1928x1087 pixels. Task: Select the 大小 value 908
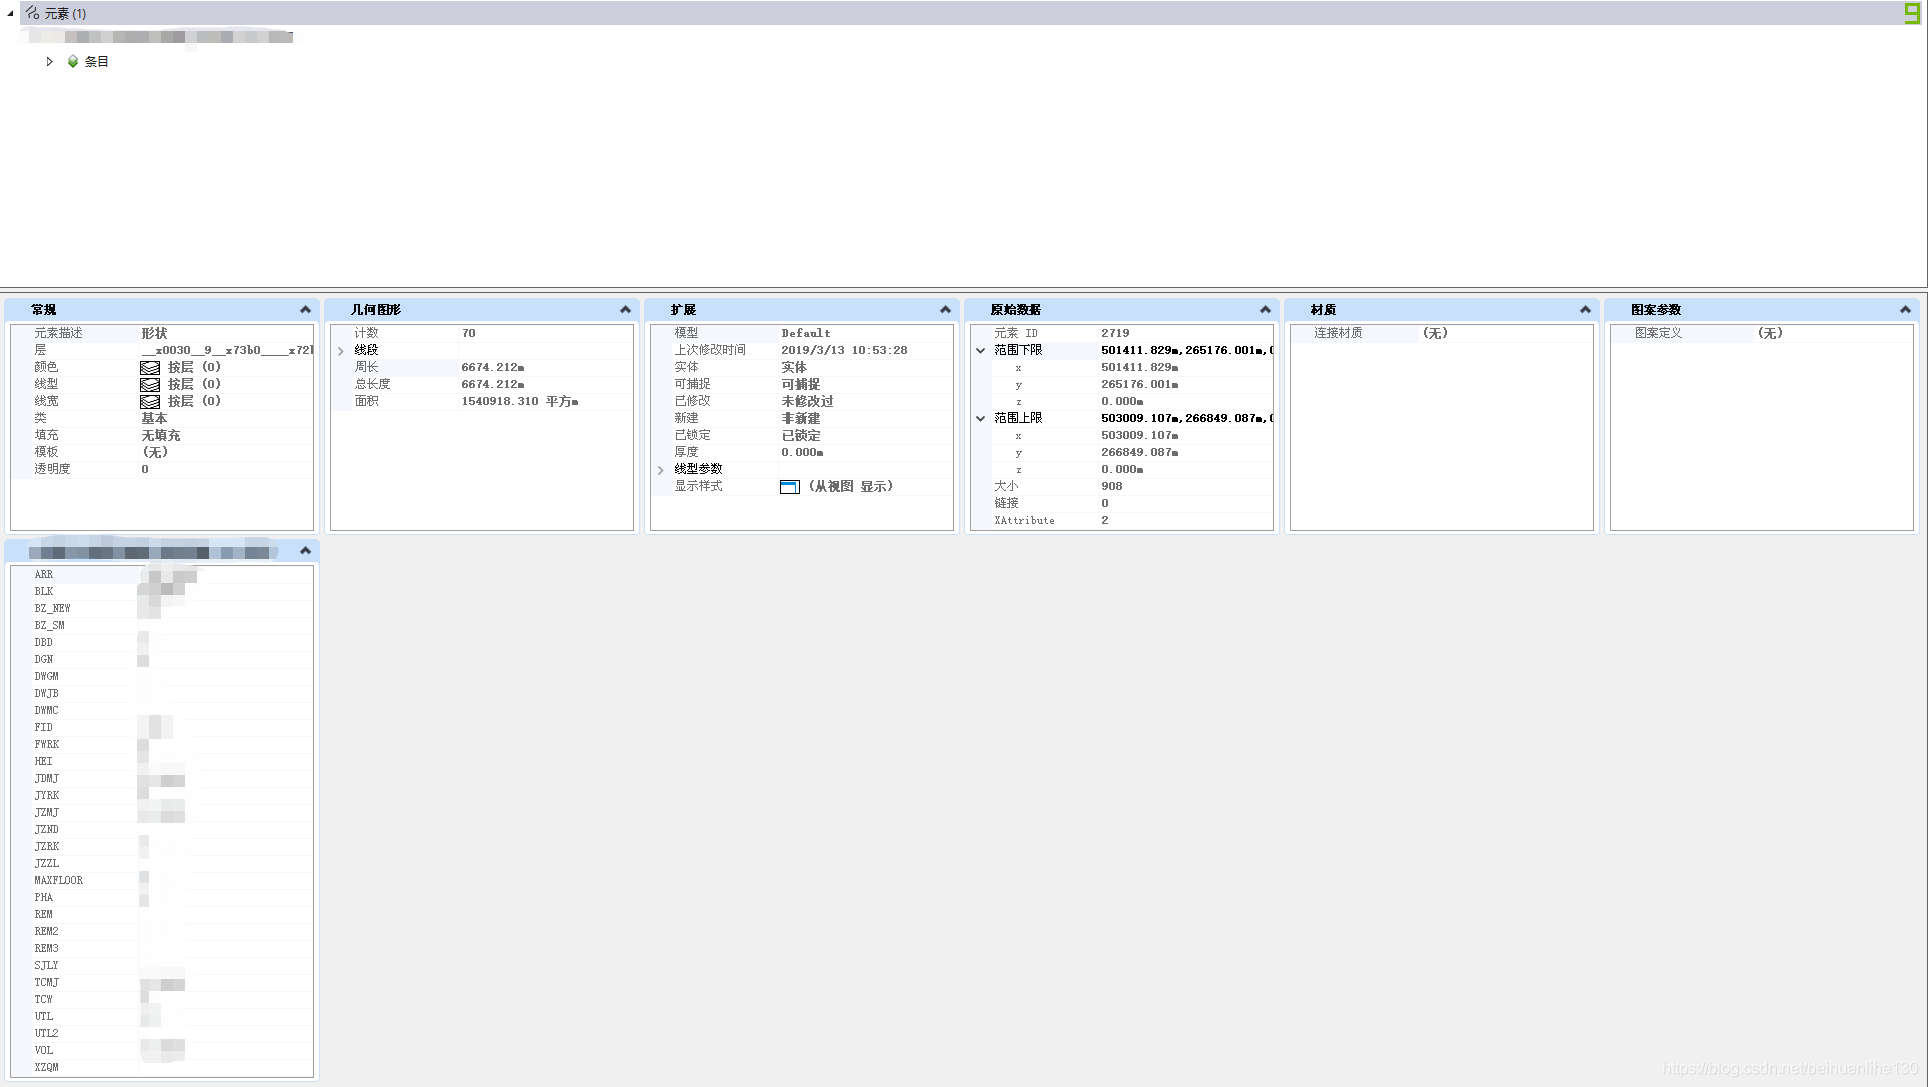pyautogui.click(x=1112, y=486)
